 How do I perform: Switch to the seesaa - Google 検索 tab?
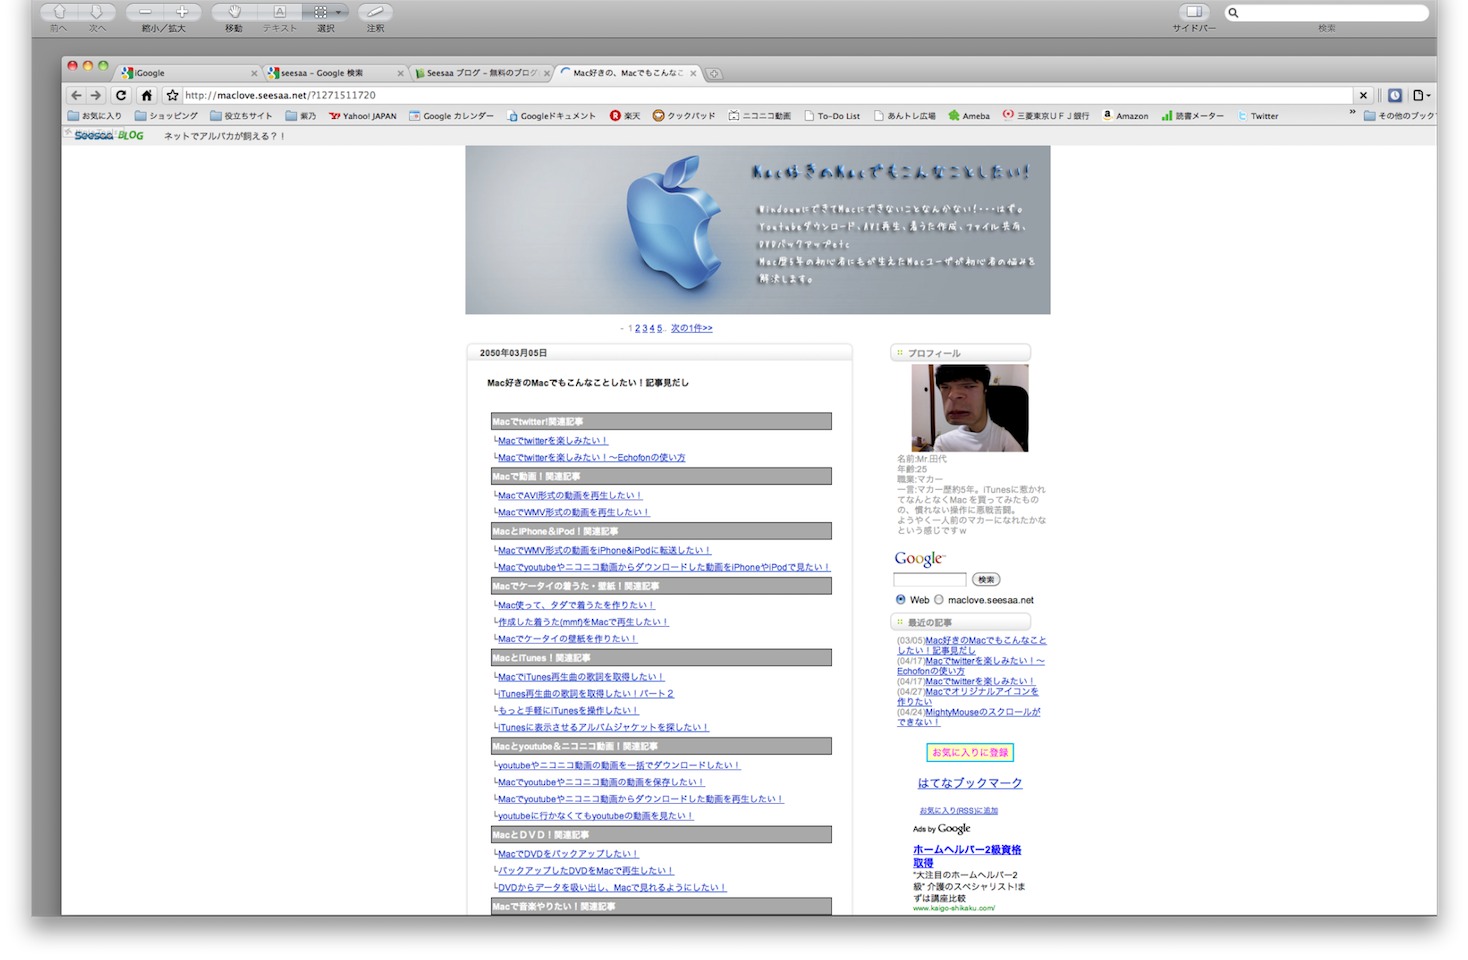(335, 73)
